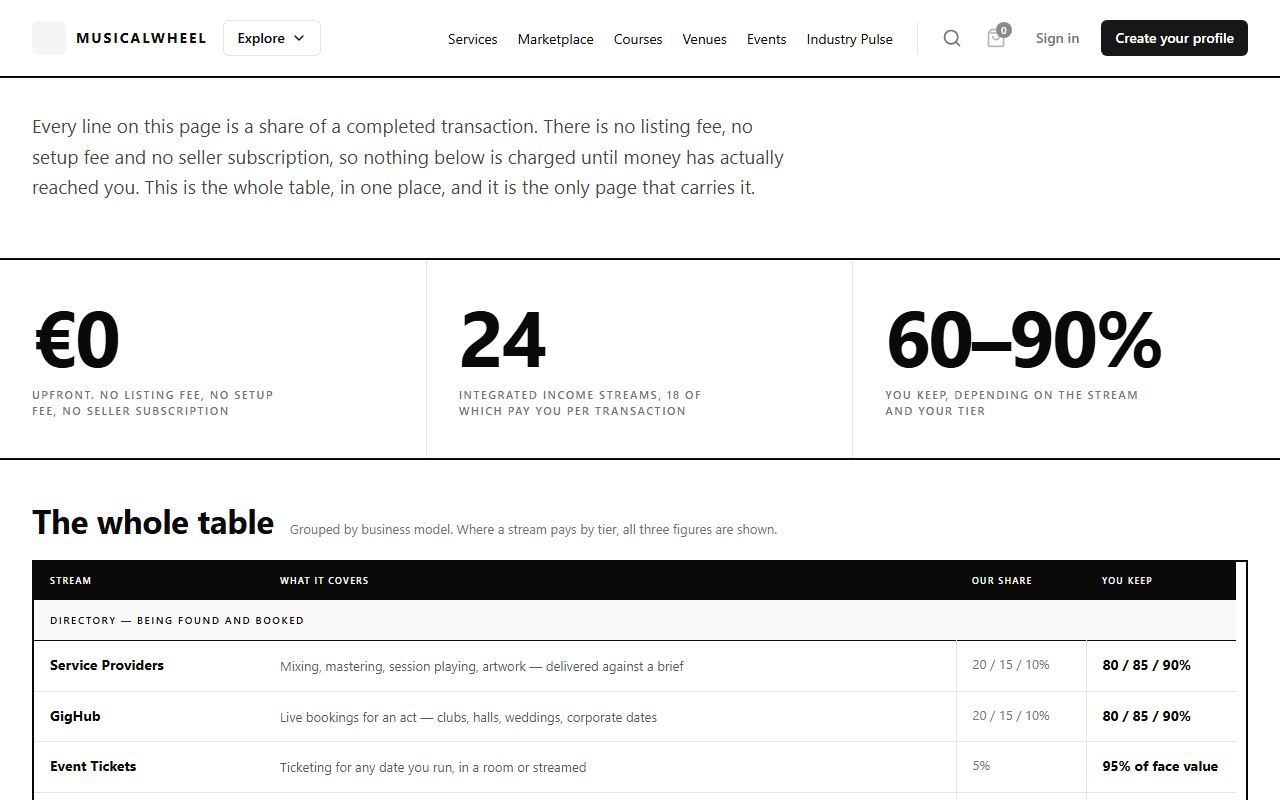Image resolution: width=1280 pixels, height=800 pixels.
Task: Click the 'Grouped by business model' caption
Action: 533,530
